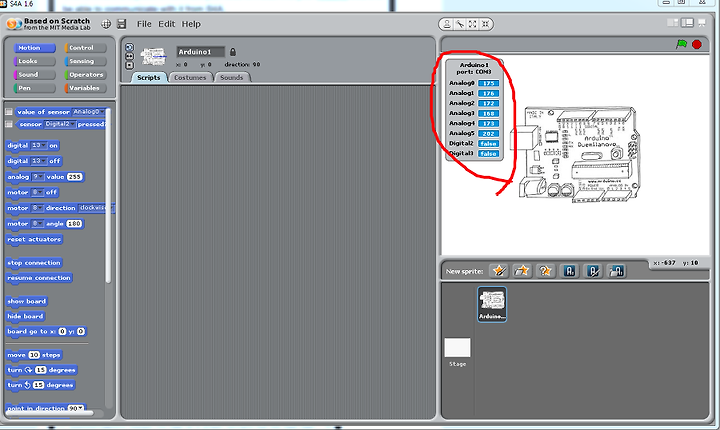Open Analog0 dropdown in value of sensor block
Image resolution: width=720 pixels, height=430 pixels.
pyautogui.click(x=88, y=112)
